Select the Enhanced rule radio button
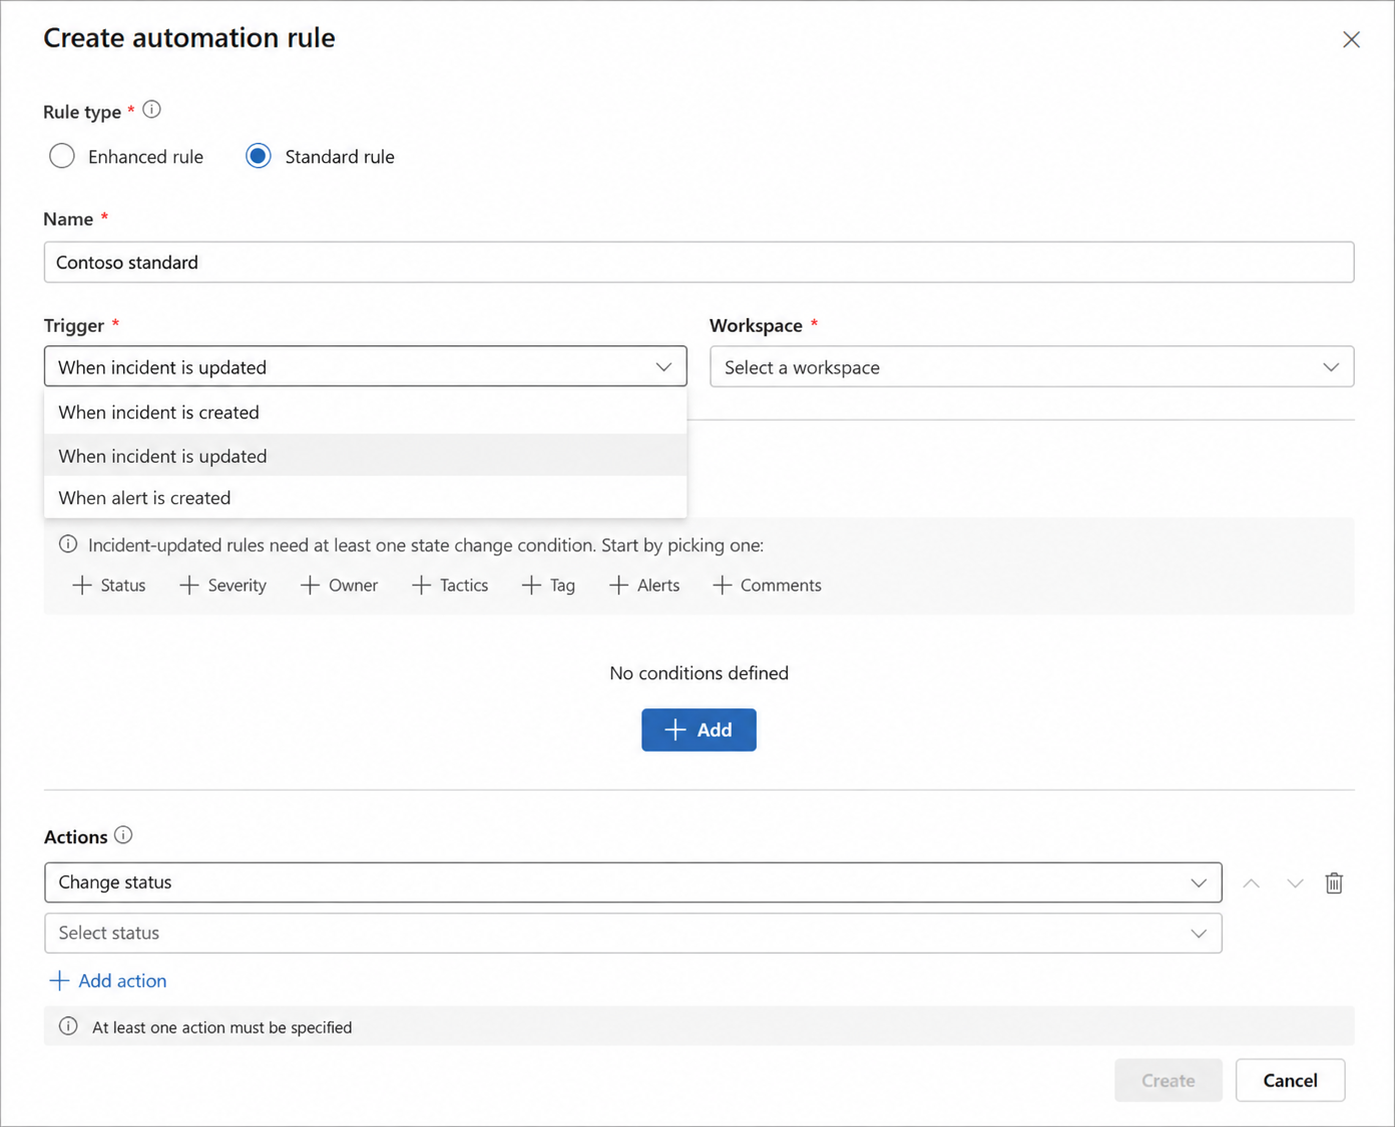The width and height of the screenshot is (1395, 1127). 62,156
